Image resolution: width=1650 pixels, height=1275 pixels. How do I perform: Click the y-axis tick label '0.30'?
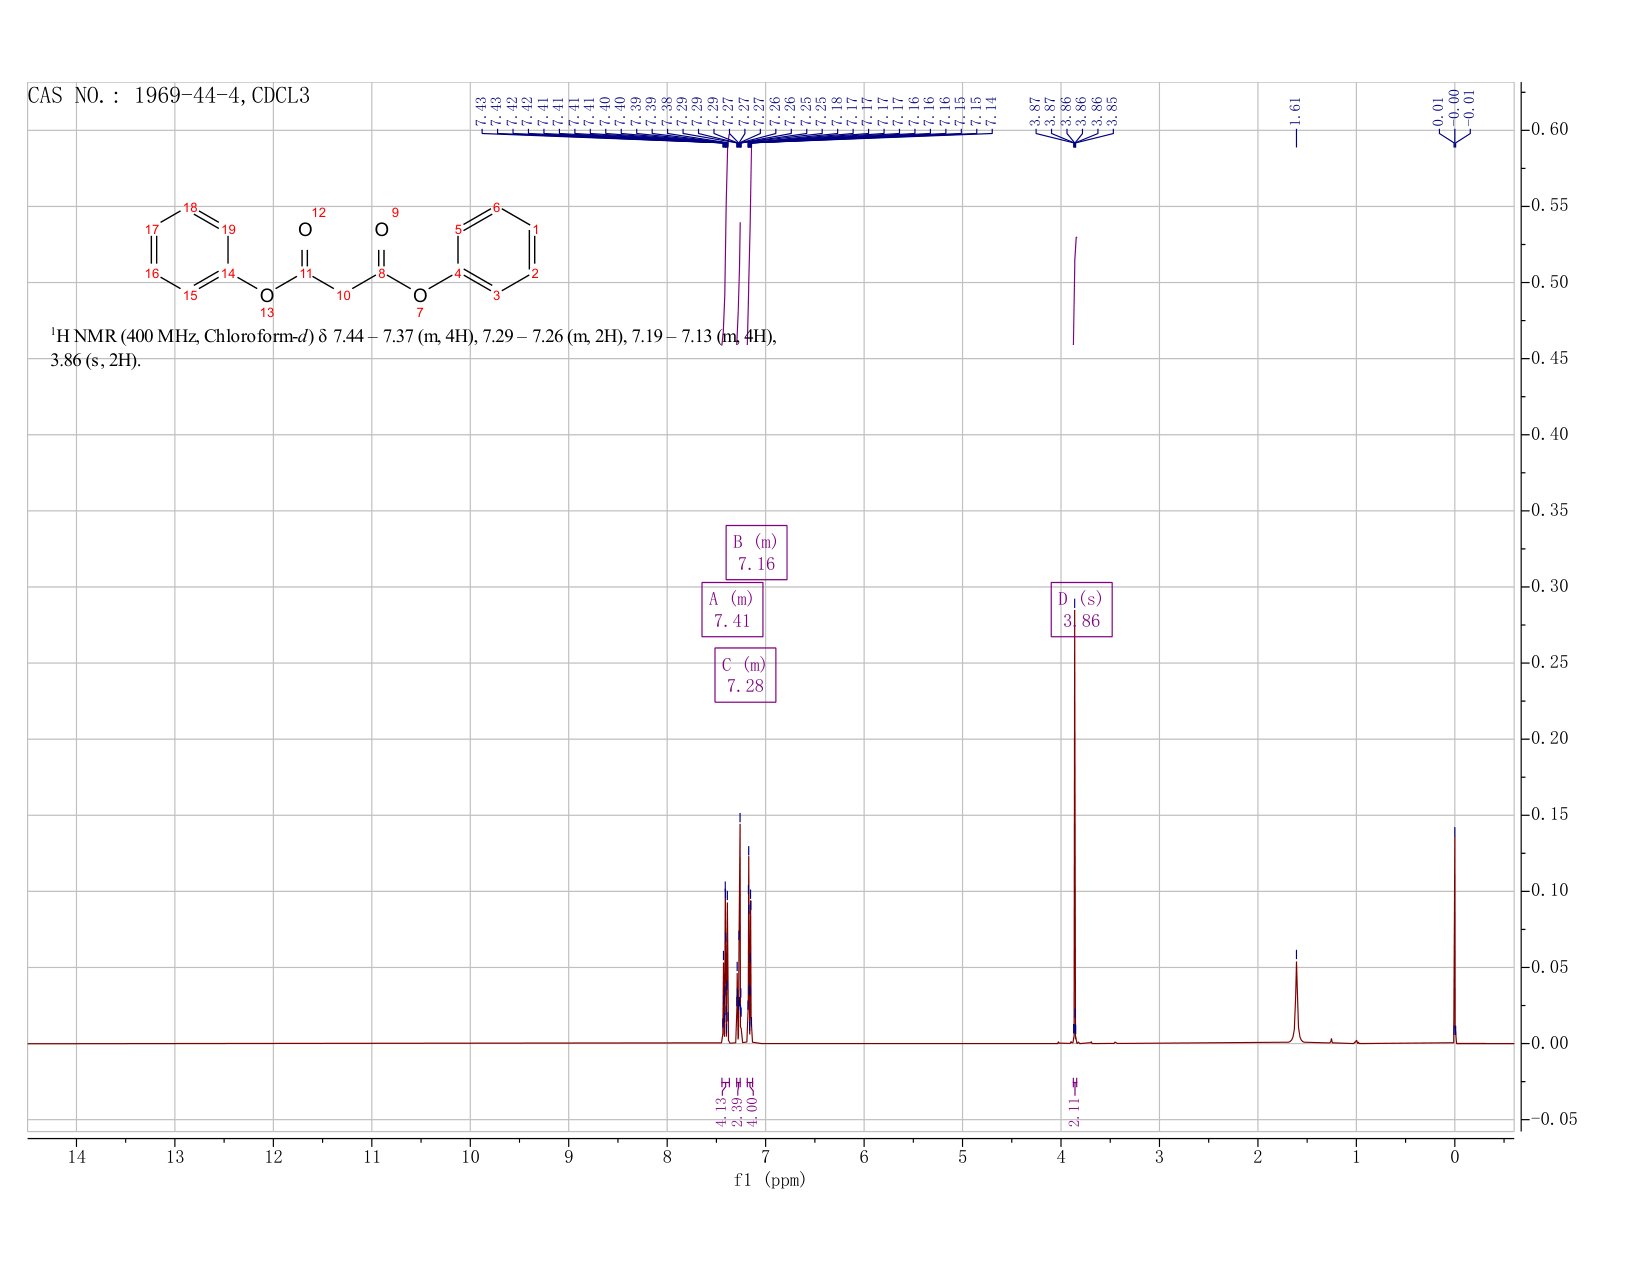1548,587
